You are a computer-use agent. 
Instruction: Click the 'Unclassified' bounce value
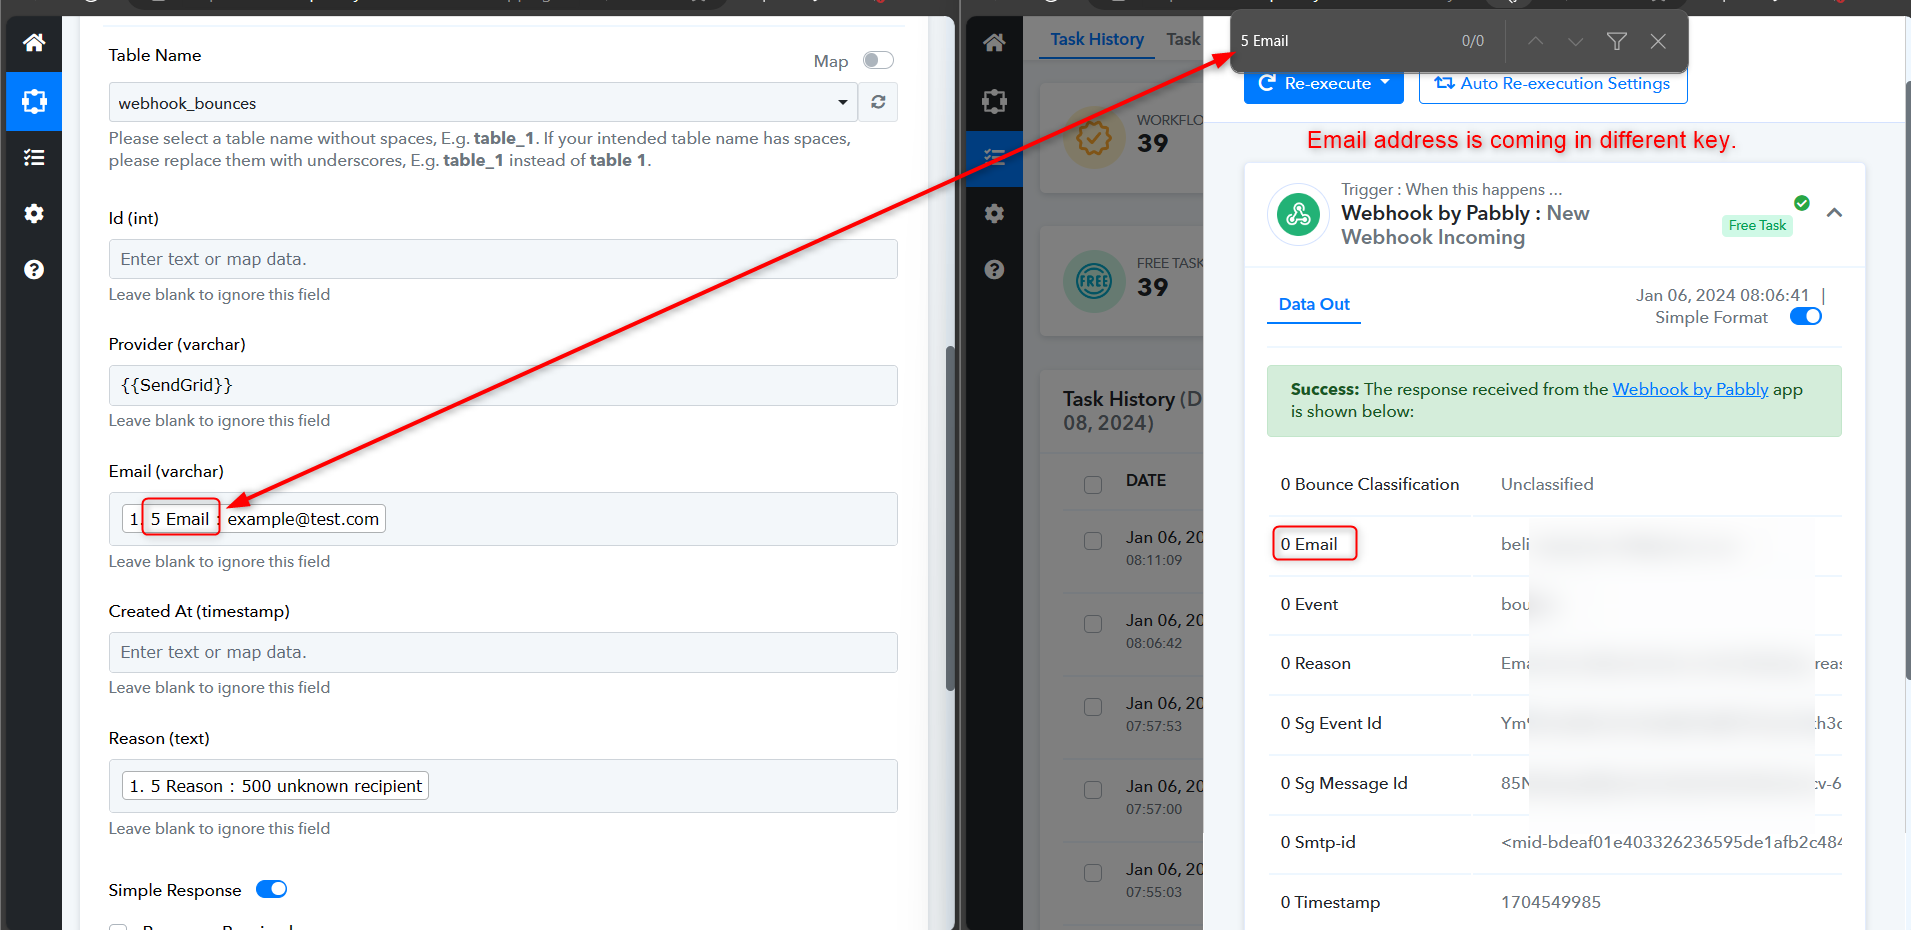pyautogui.click(x=1547, y=484)
